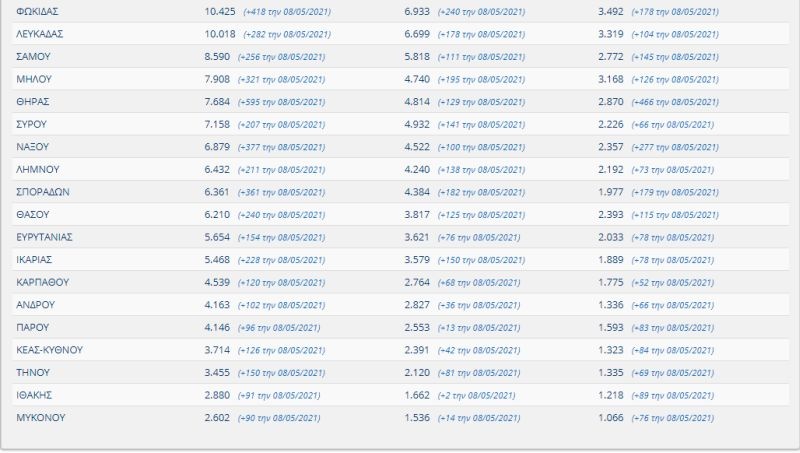Select the ΚΕΑΣ-ΚΥΘΝΟΥ row label
This screenshot has height=453, width=800.
pos(49,349)
